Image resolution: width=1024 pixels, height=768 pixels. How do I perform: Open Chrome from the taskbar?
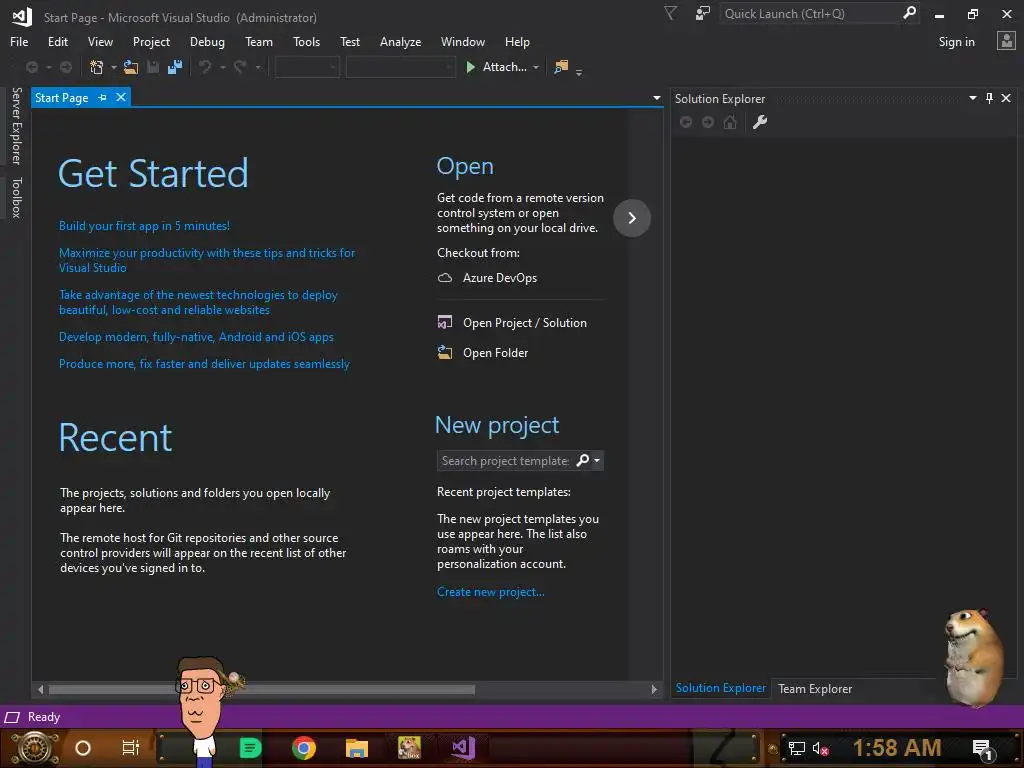point(304,748)
